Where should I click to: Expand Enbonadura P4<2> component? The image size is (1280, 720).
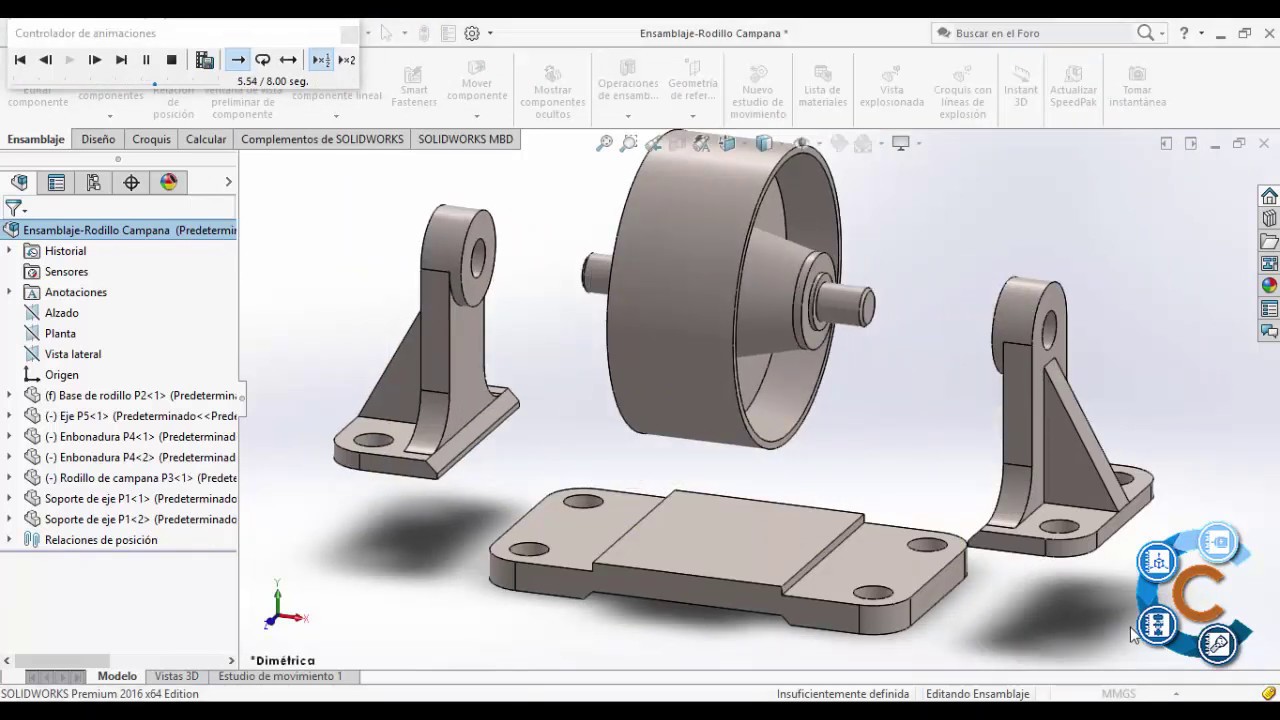point(9,457)
